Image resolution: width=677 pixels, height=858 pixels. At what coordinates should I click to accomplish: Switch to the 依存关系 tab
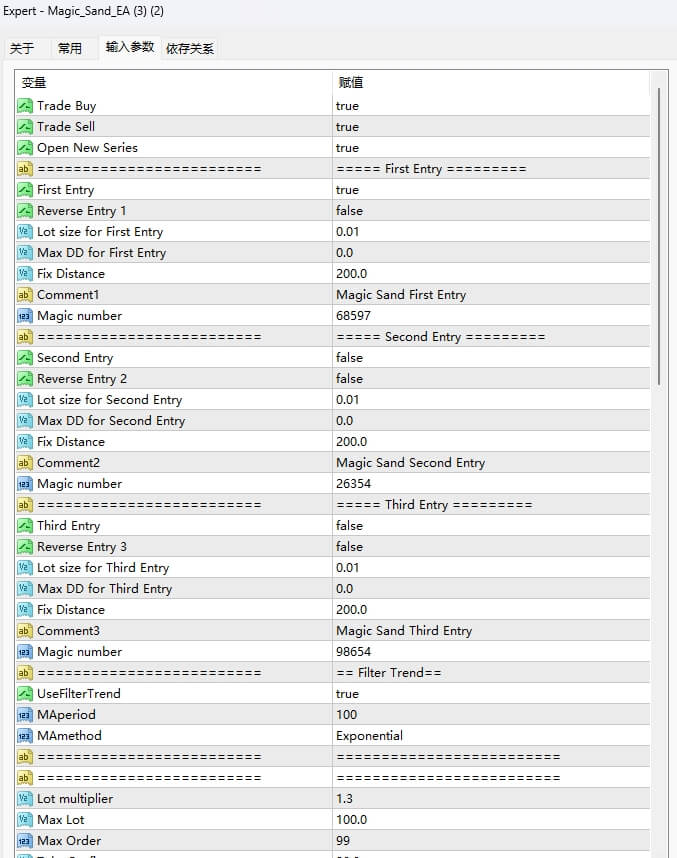click(x=190, y=48)
